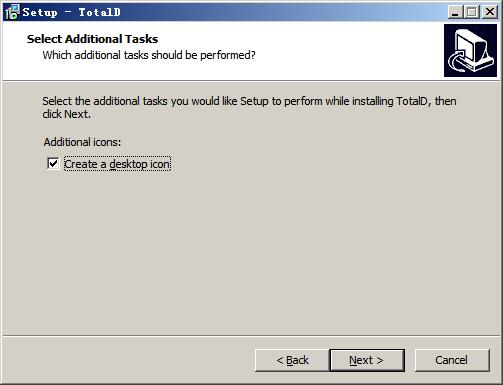The width and height of the screenshot is (503, 385).
Task: Click the blank title bar gradient area
Action: 283,12
